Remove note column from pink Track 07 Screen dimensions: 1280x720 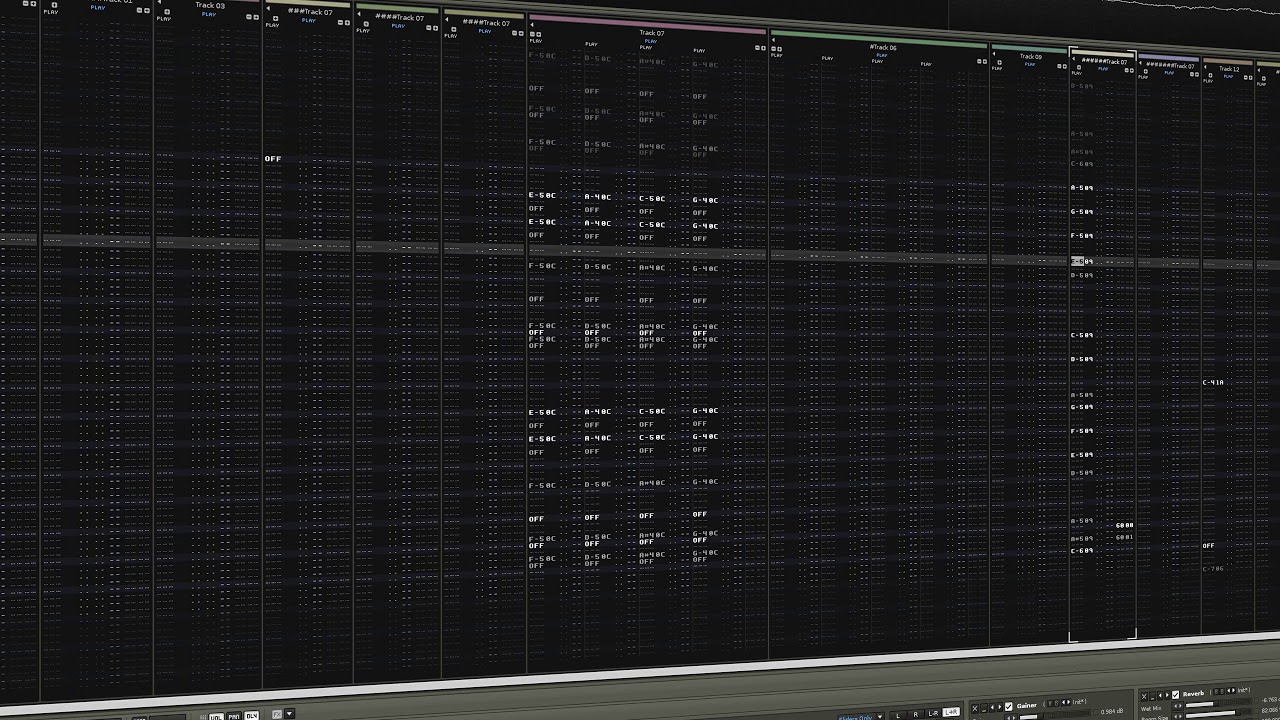[757, 48]
